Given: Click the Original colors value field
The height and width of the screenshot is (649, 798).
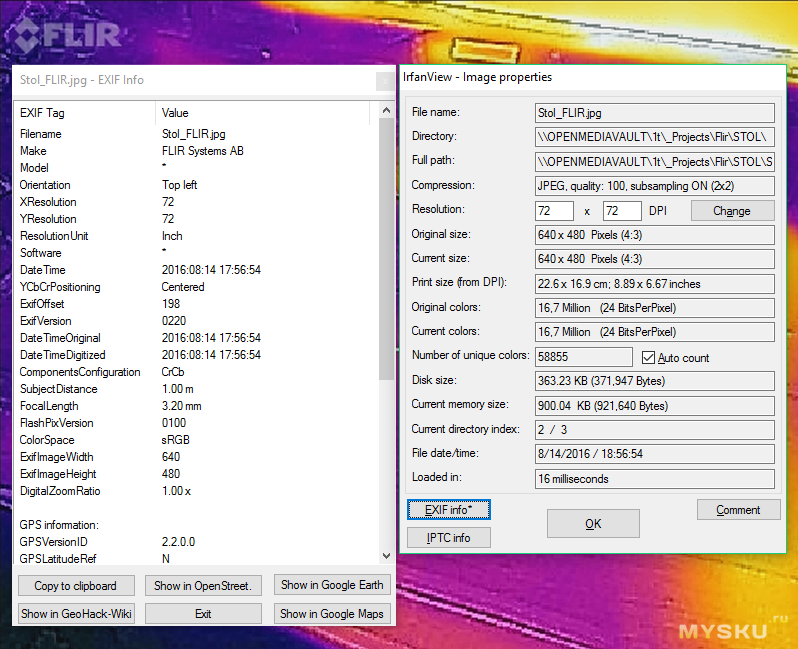Looking at the screenshot, I should 655,307.
